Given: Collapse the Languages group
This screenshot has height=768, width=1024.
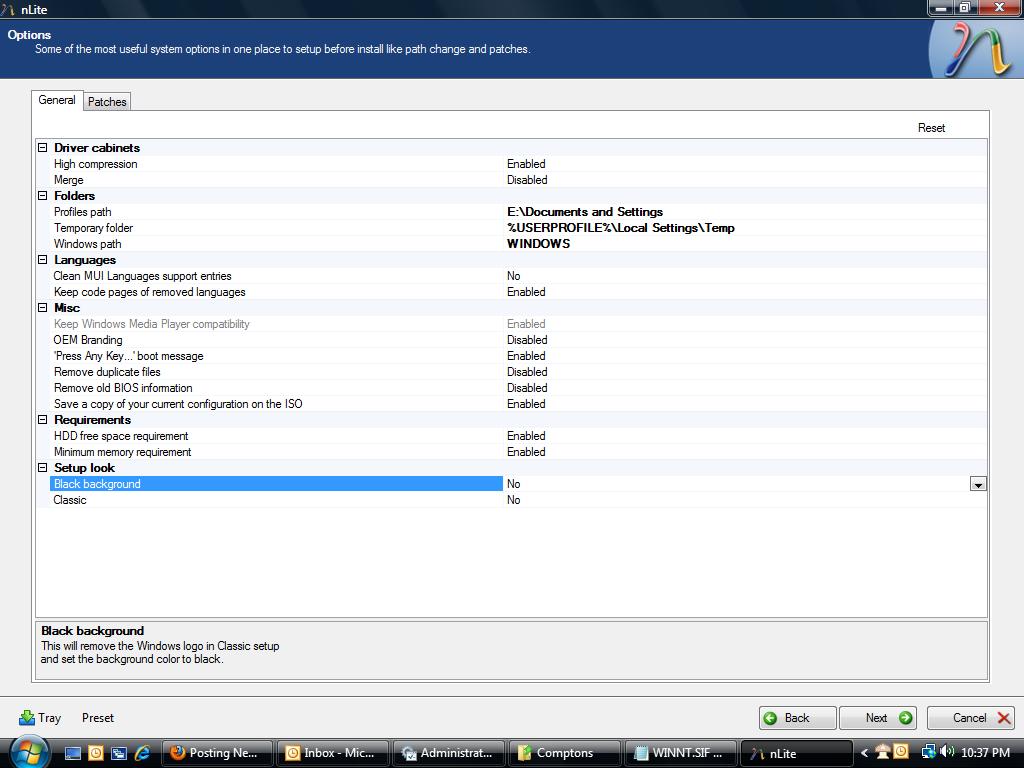Looking at the screenshot, I should 42,260.
